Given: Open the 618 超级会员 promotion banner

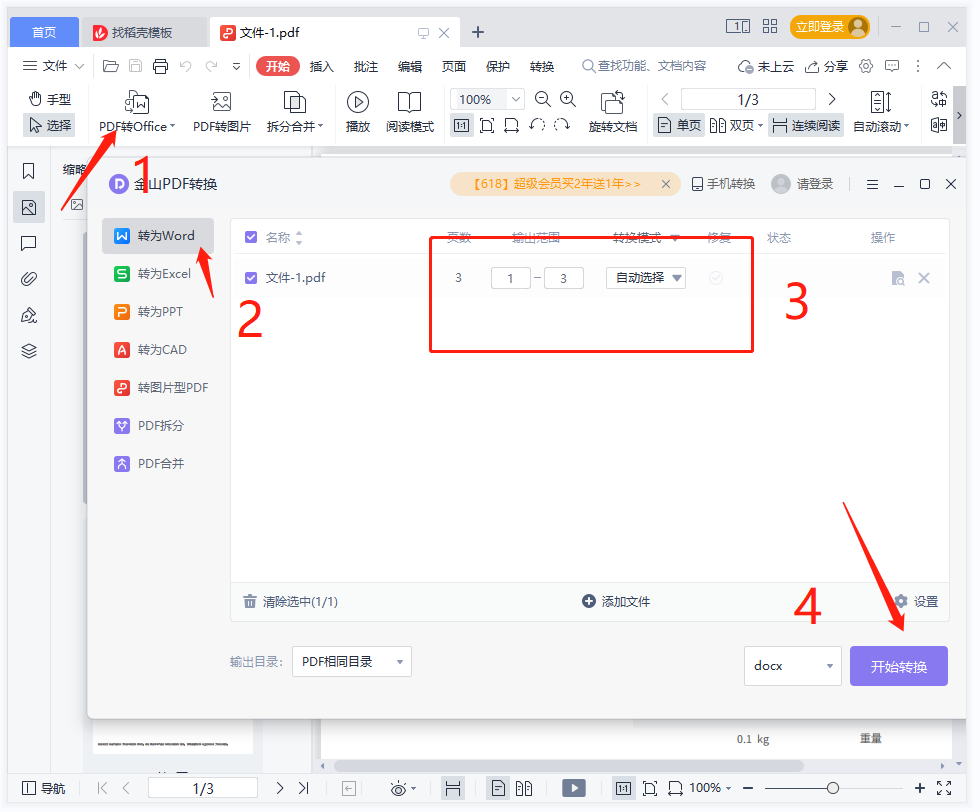Looking at the screenshot, I should coord(556,184).
